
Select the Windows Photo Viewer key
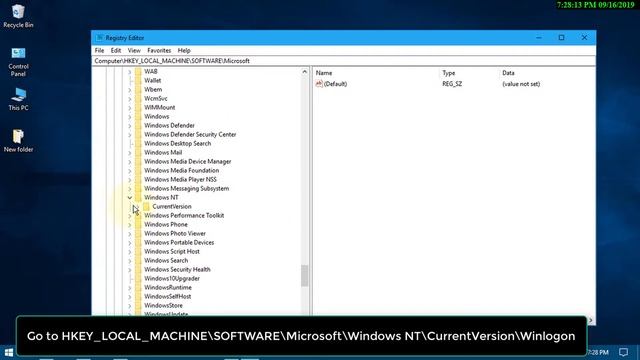click(175, 233)
